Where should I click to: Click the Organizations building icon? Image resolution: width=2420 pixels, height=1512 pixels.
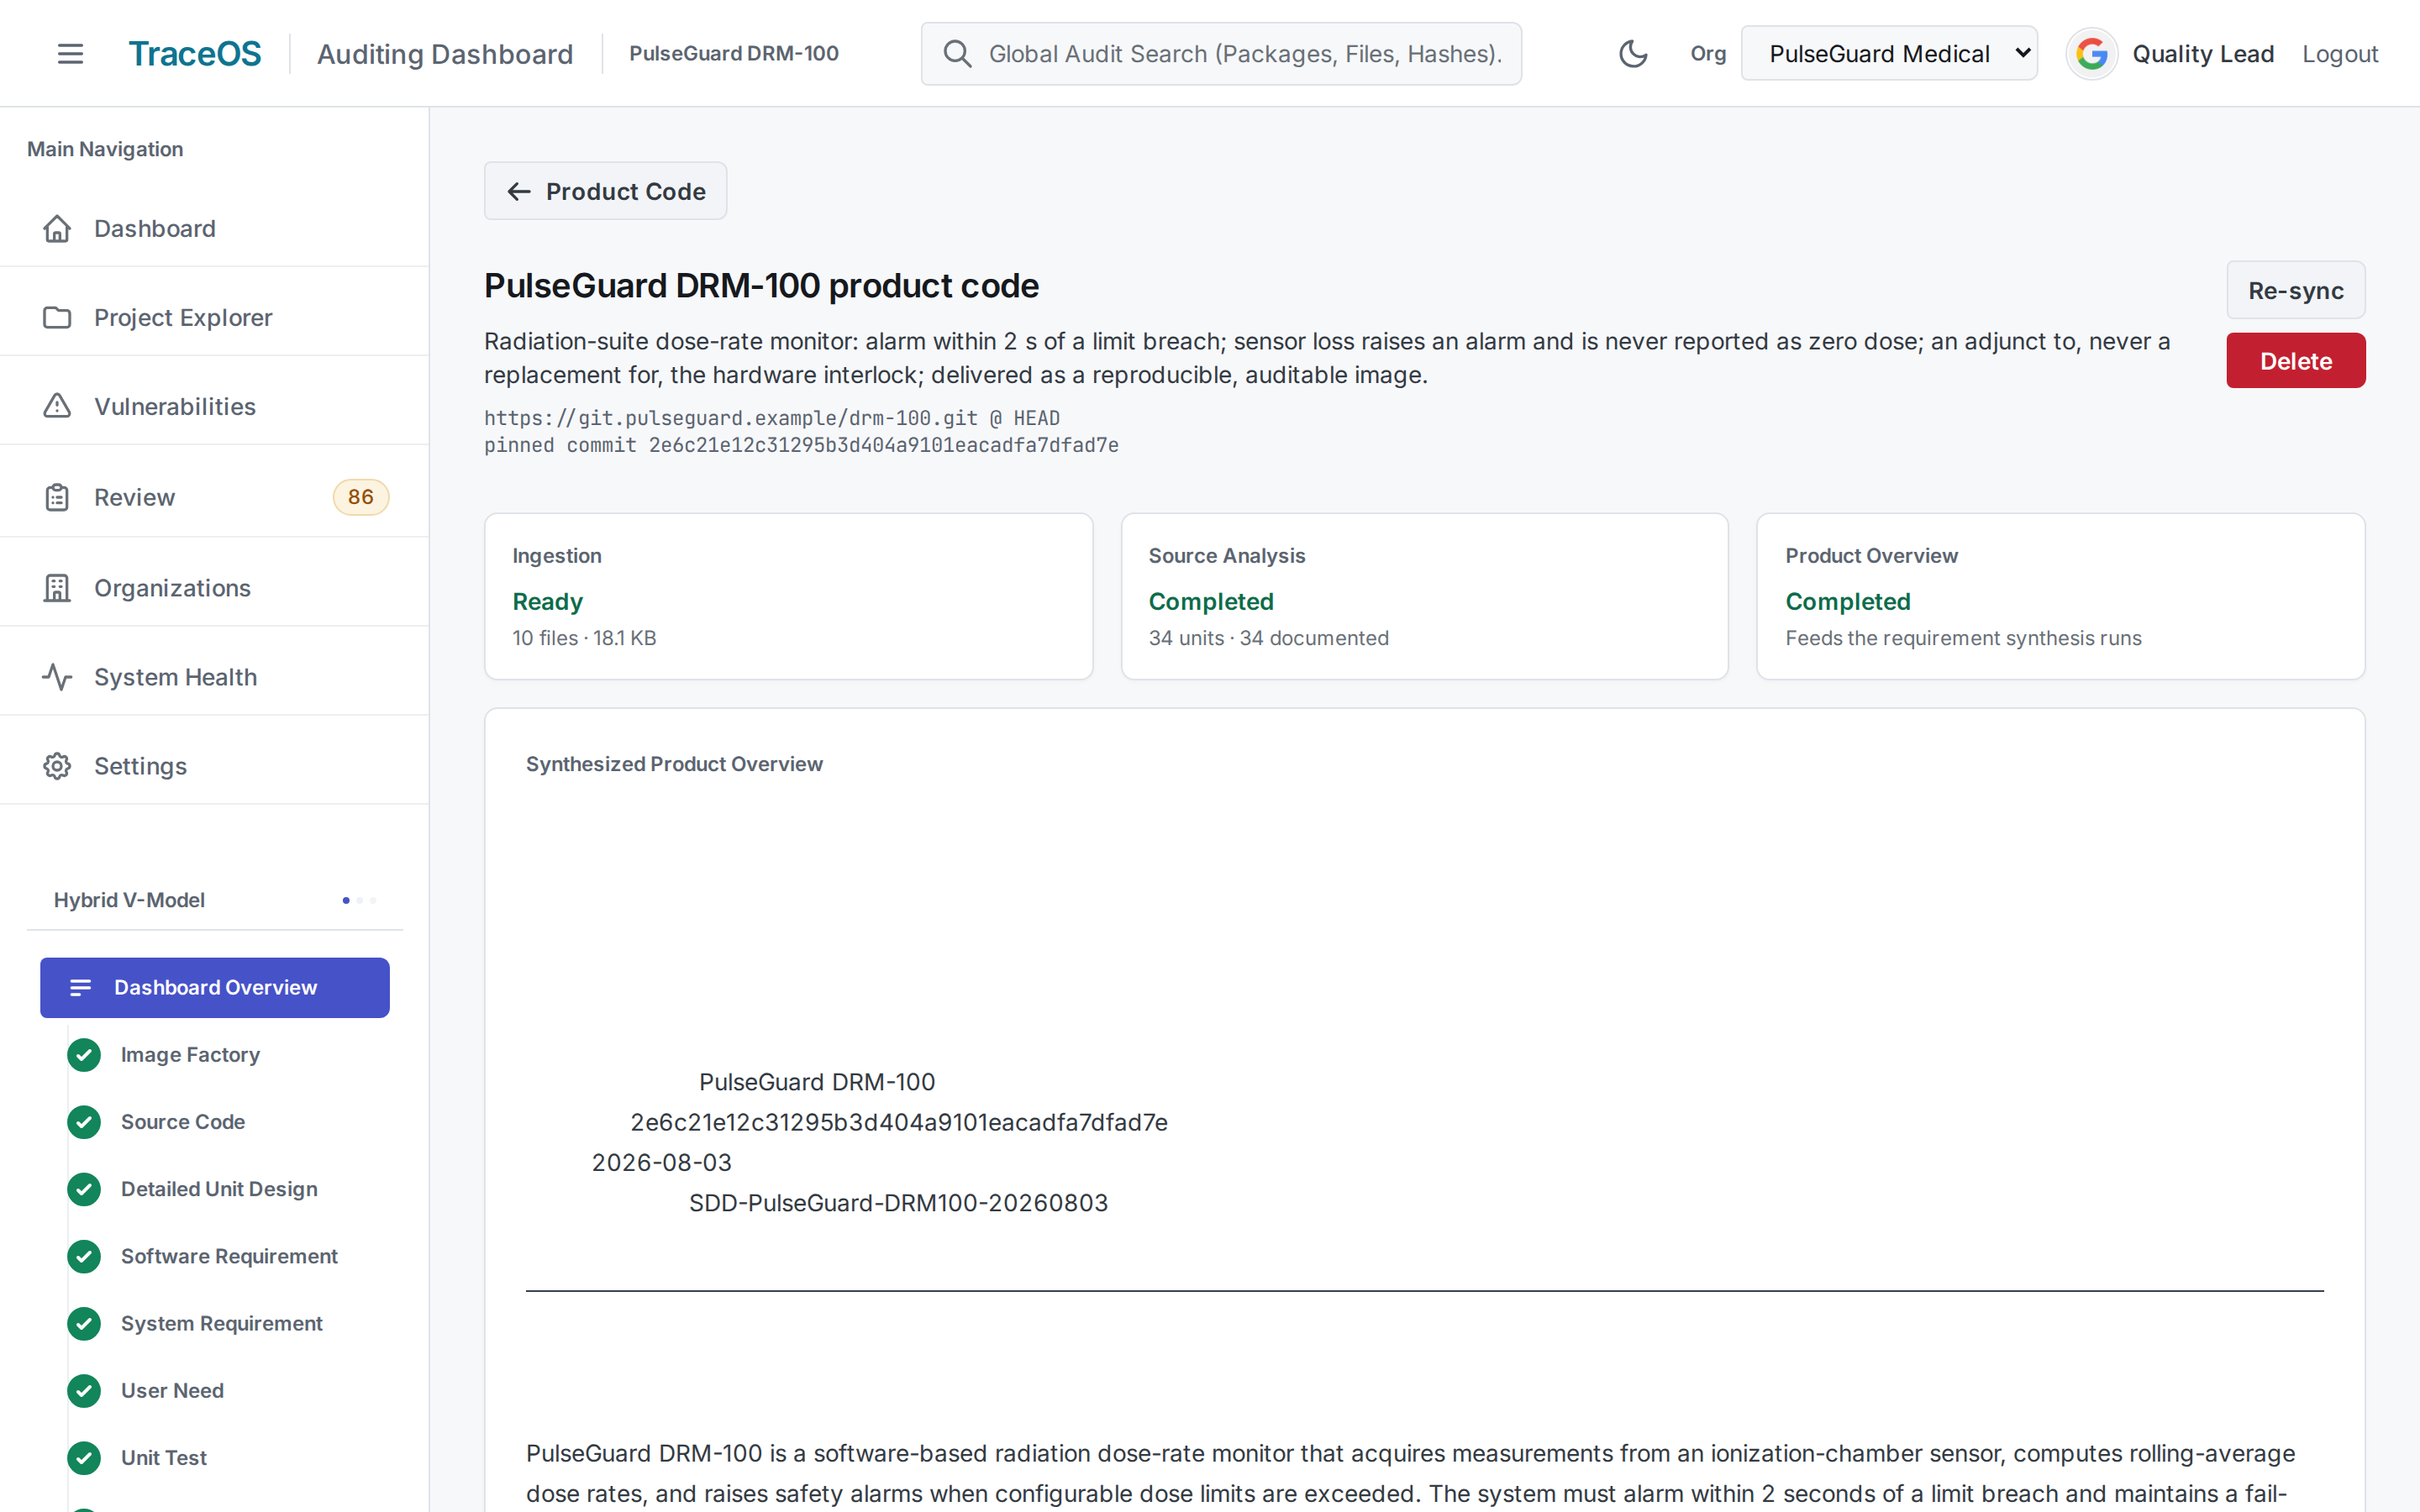coord(57,588)
